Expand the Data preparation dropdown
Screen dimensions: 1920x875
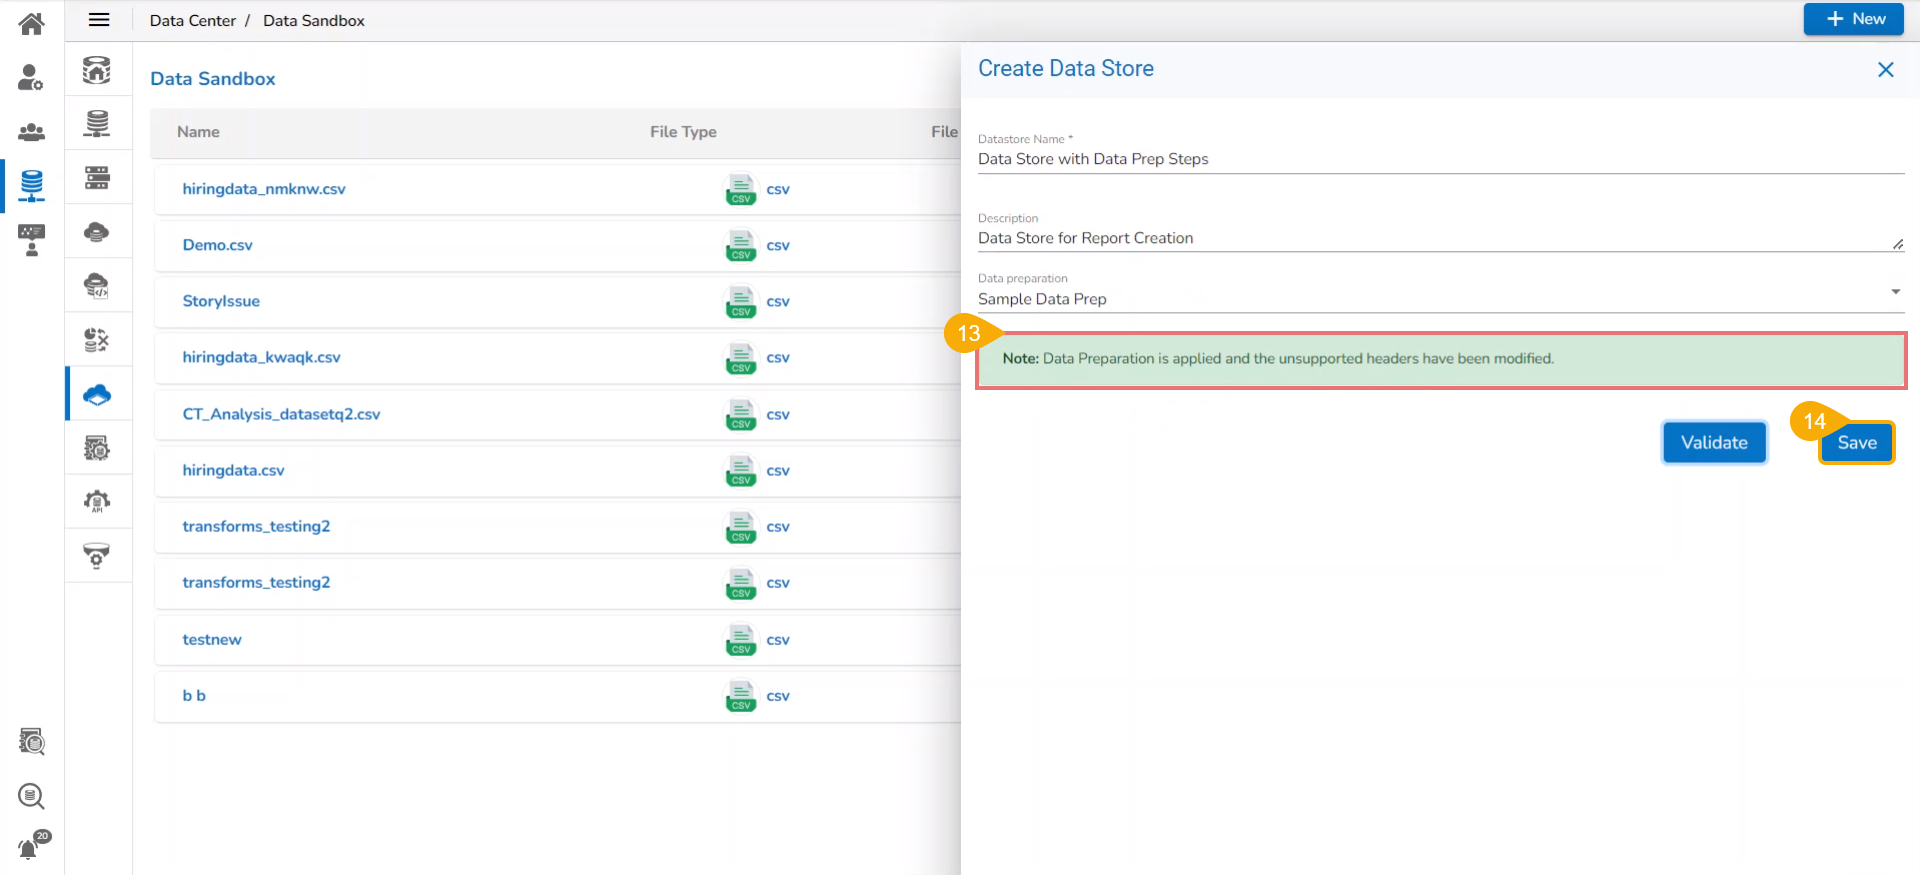point(1894,292)
